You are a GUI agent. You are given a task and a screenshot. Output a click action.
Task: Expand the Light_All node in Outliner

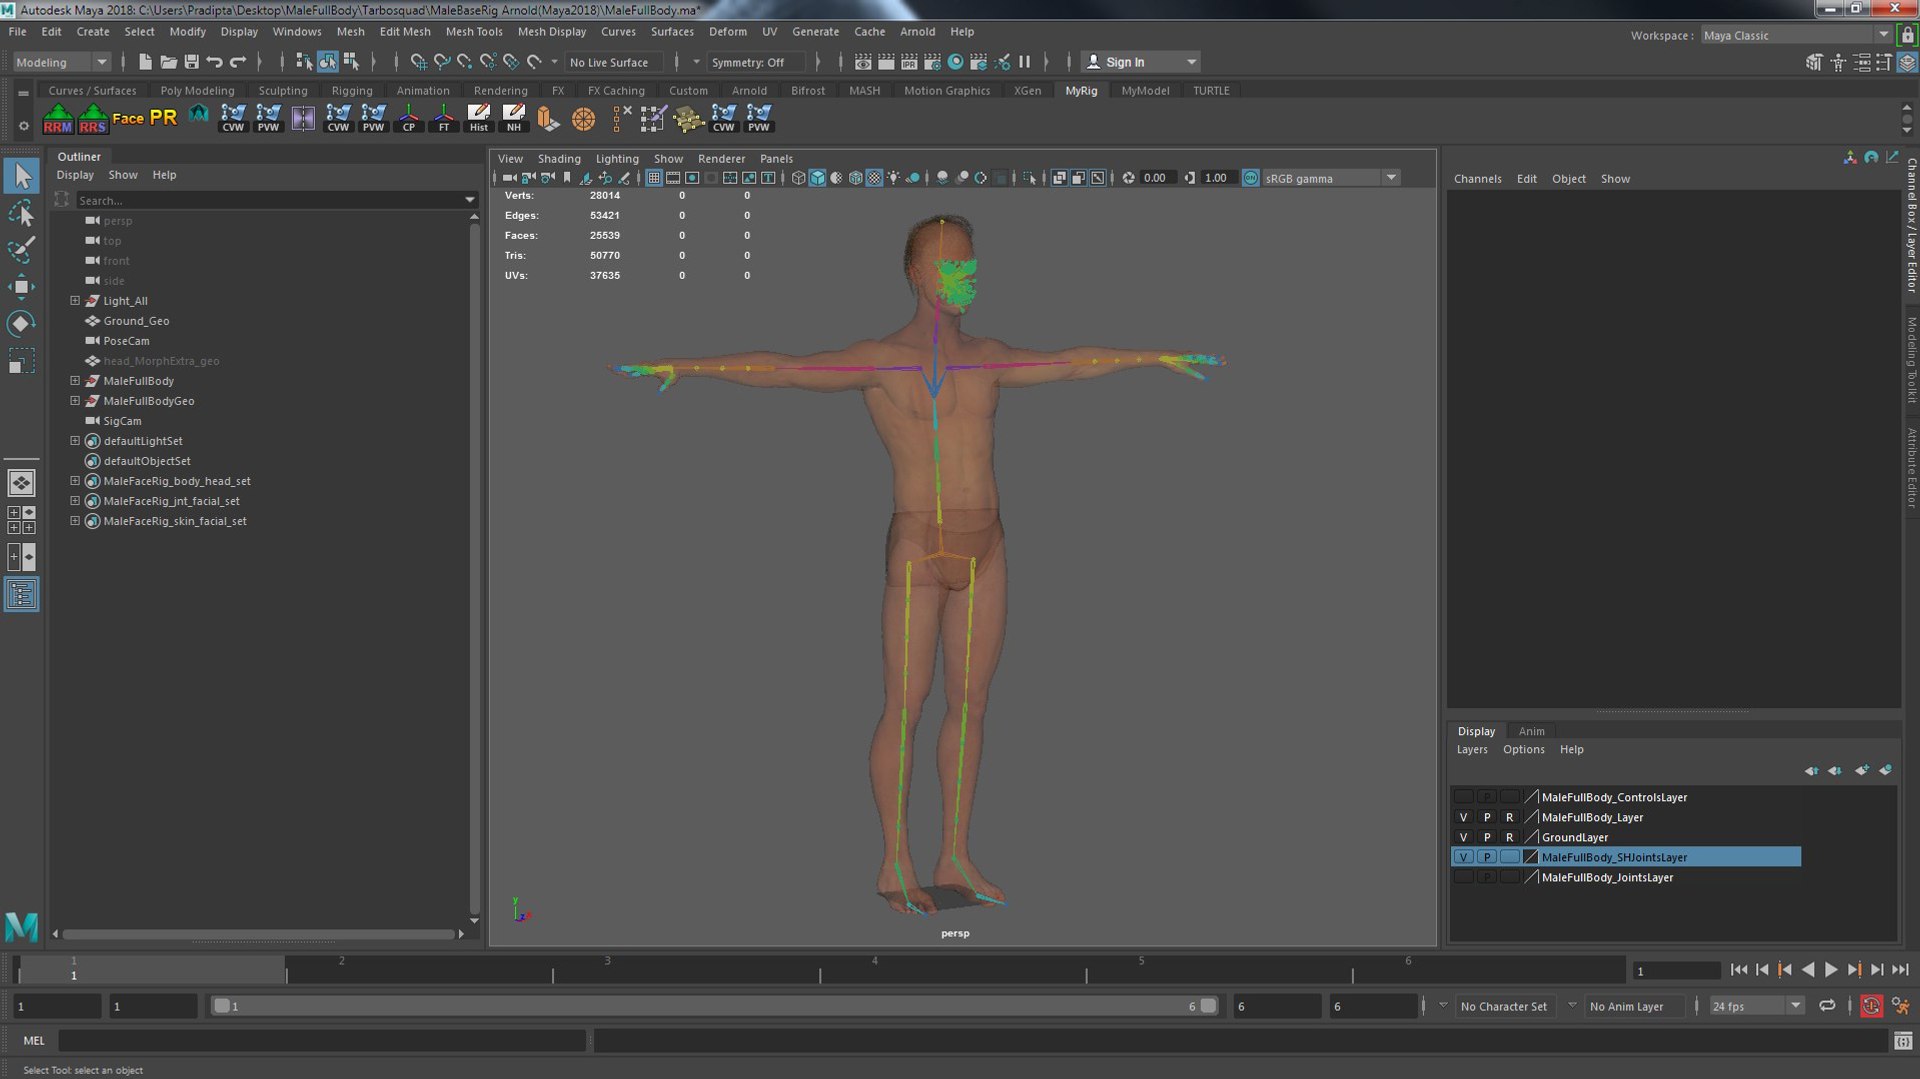(x=75, y=300)
